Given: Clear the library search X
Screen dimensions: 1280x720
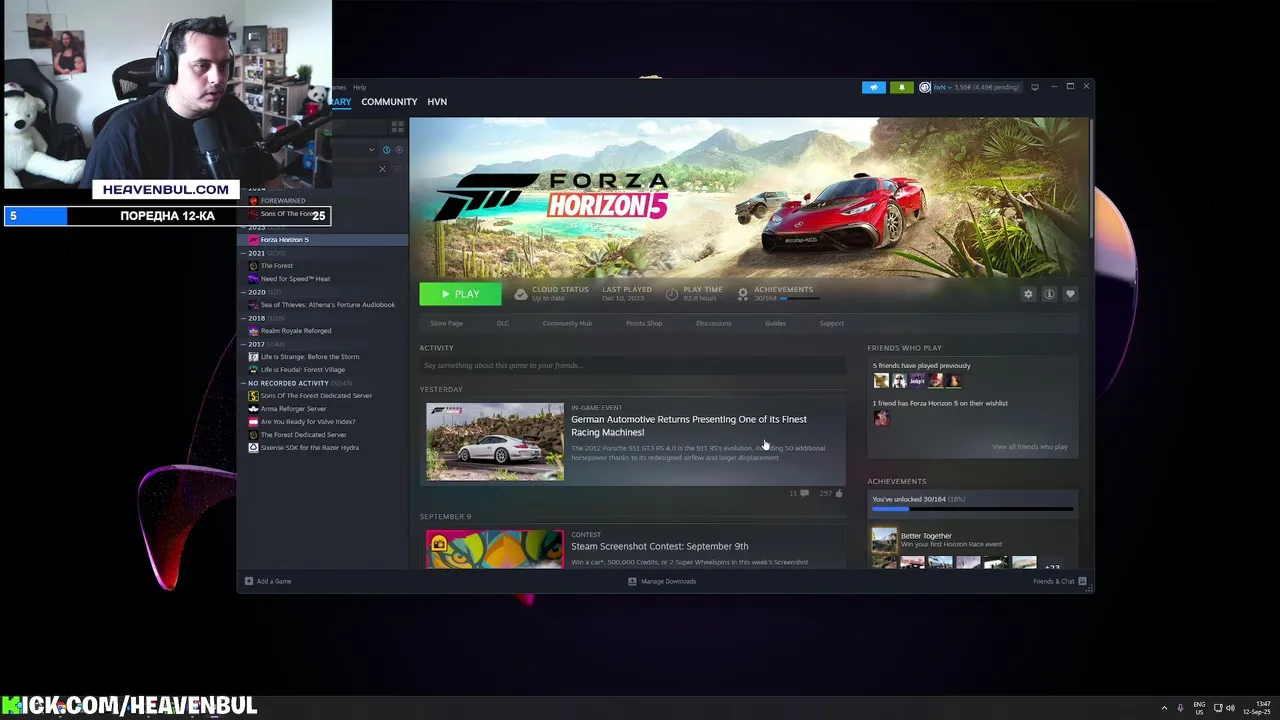Looking at the screenshot, I should click(x=382, y=169).
